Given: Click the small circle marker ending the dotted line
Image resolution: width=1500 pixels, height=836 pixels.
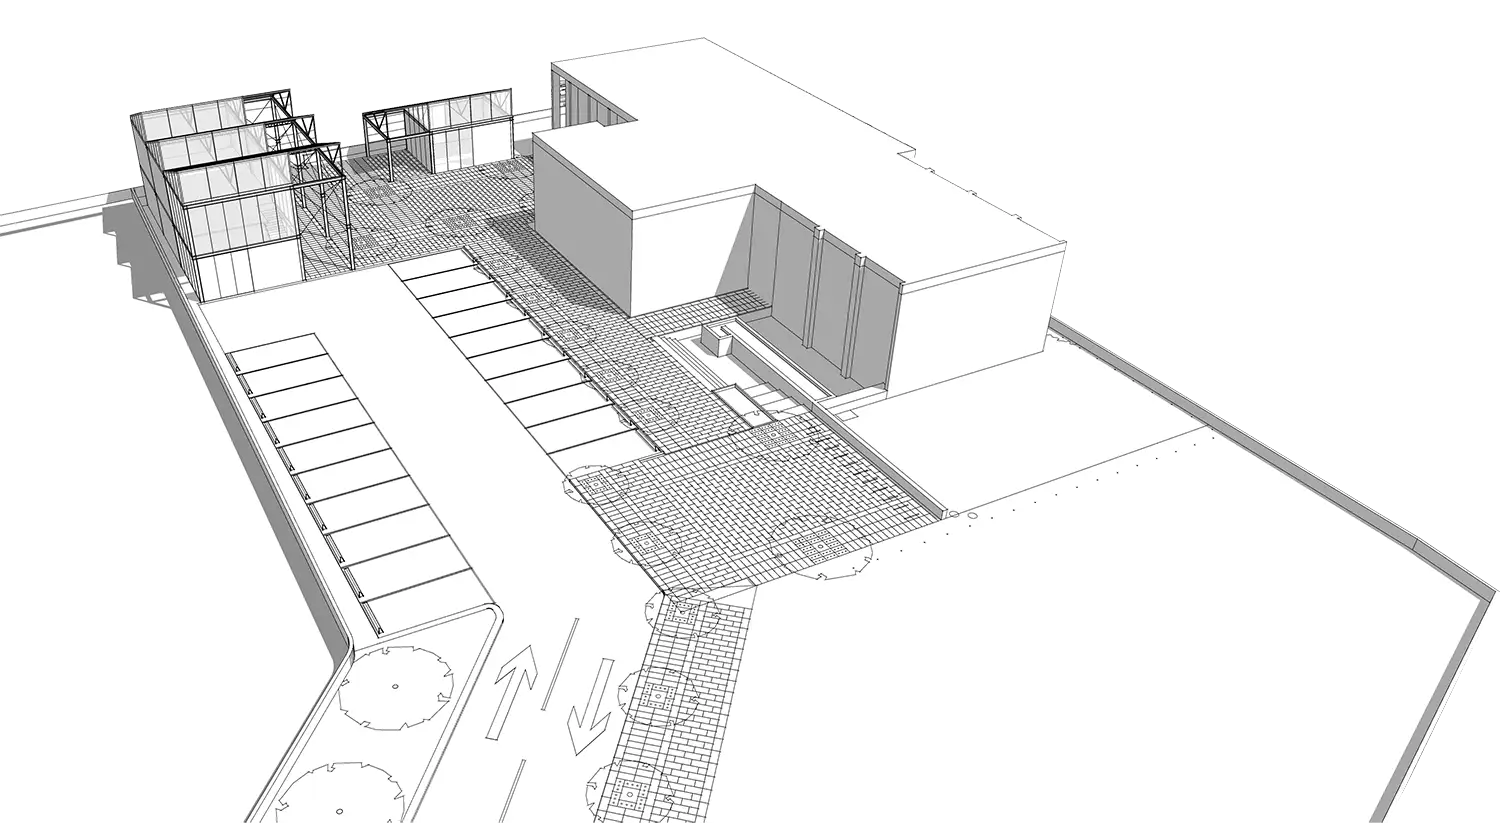Looking at the screenshot, I should (954, 515).
